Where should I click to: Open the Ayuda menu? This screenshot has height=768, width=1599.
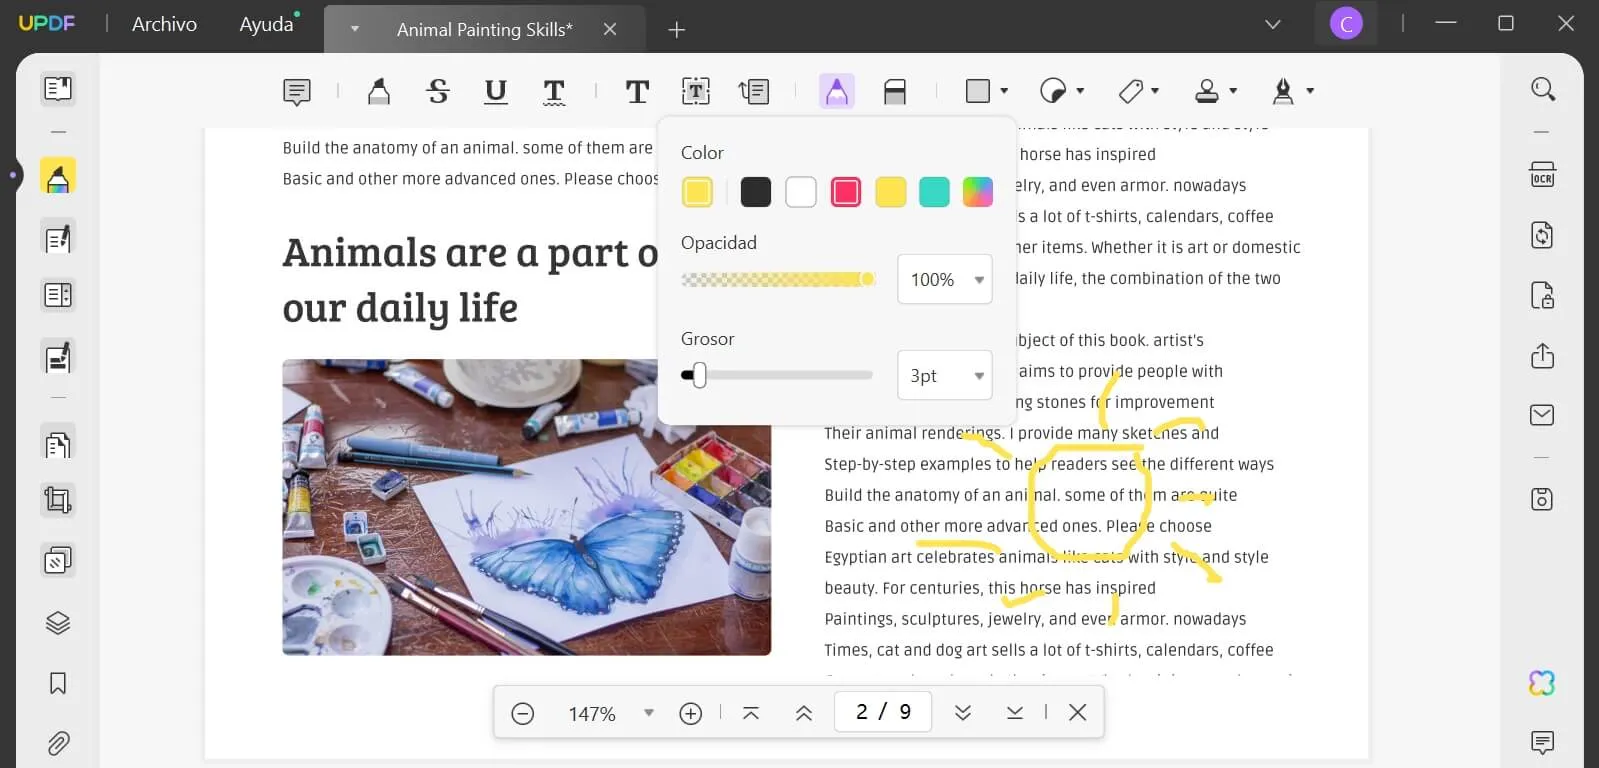[266, 24]
